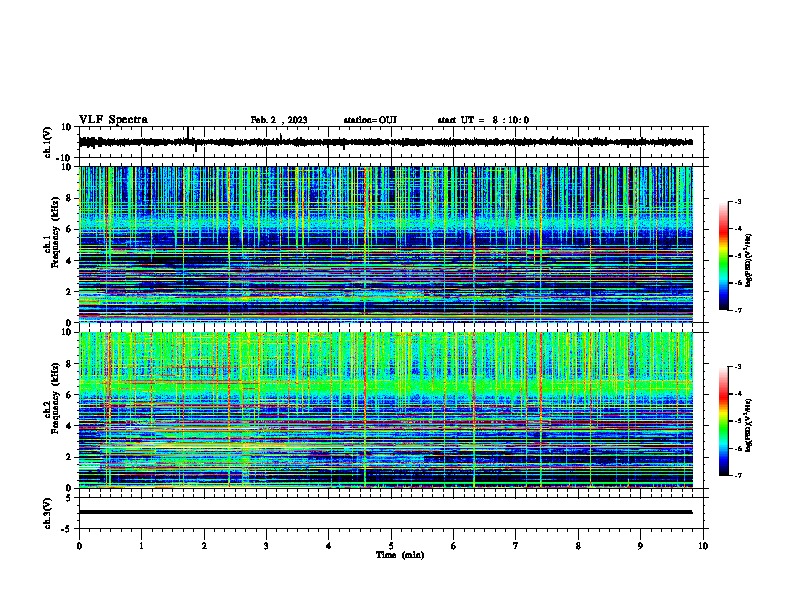Click the time-axis tick label "4"
The width and height of the screenshot is (792, 612).
(x=329, y=546)
